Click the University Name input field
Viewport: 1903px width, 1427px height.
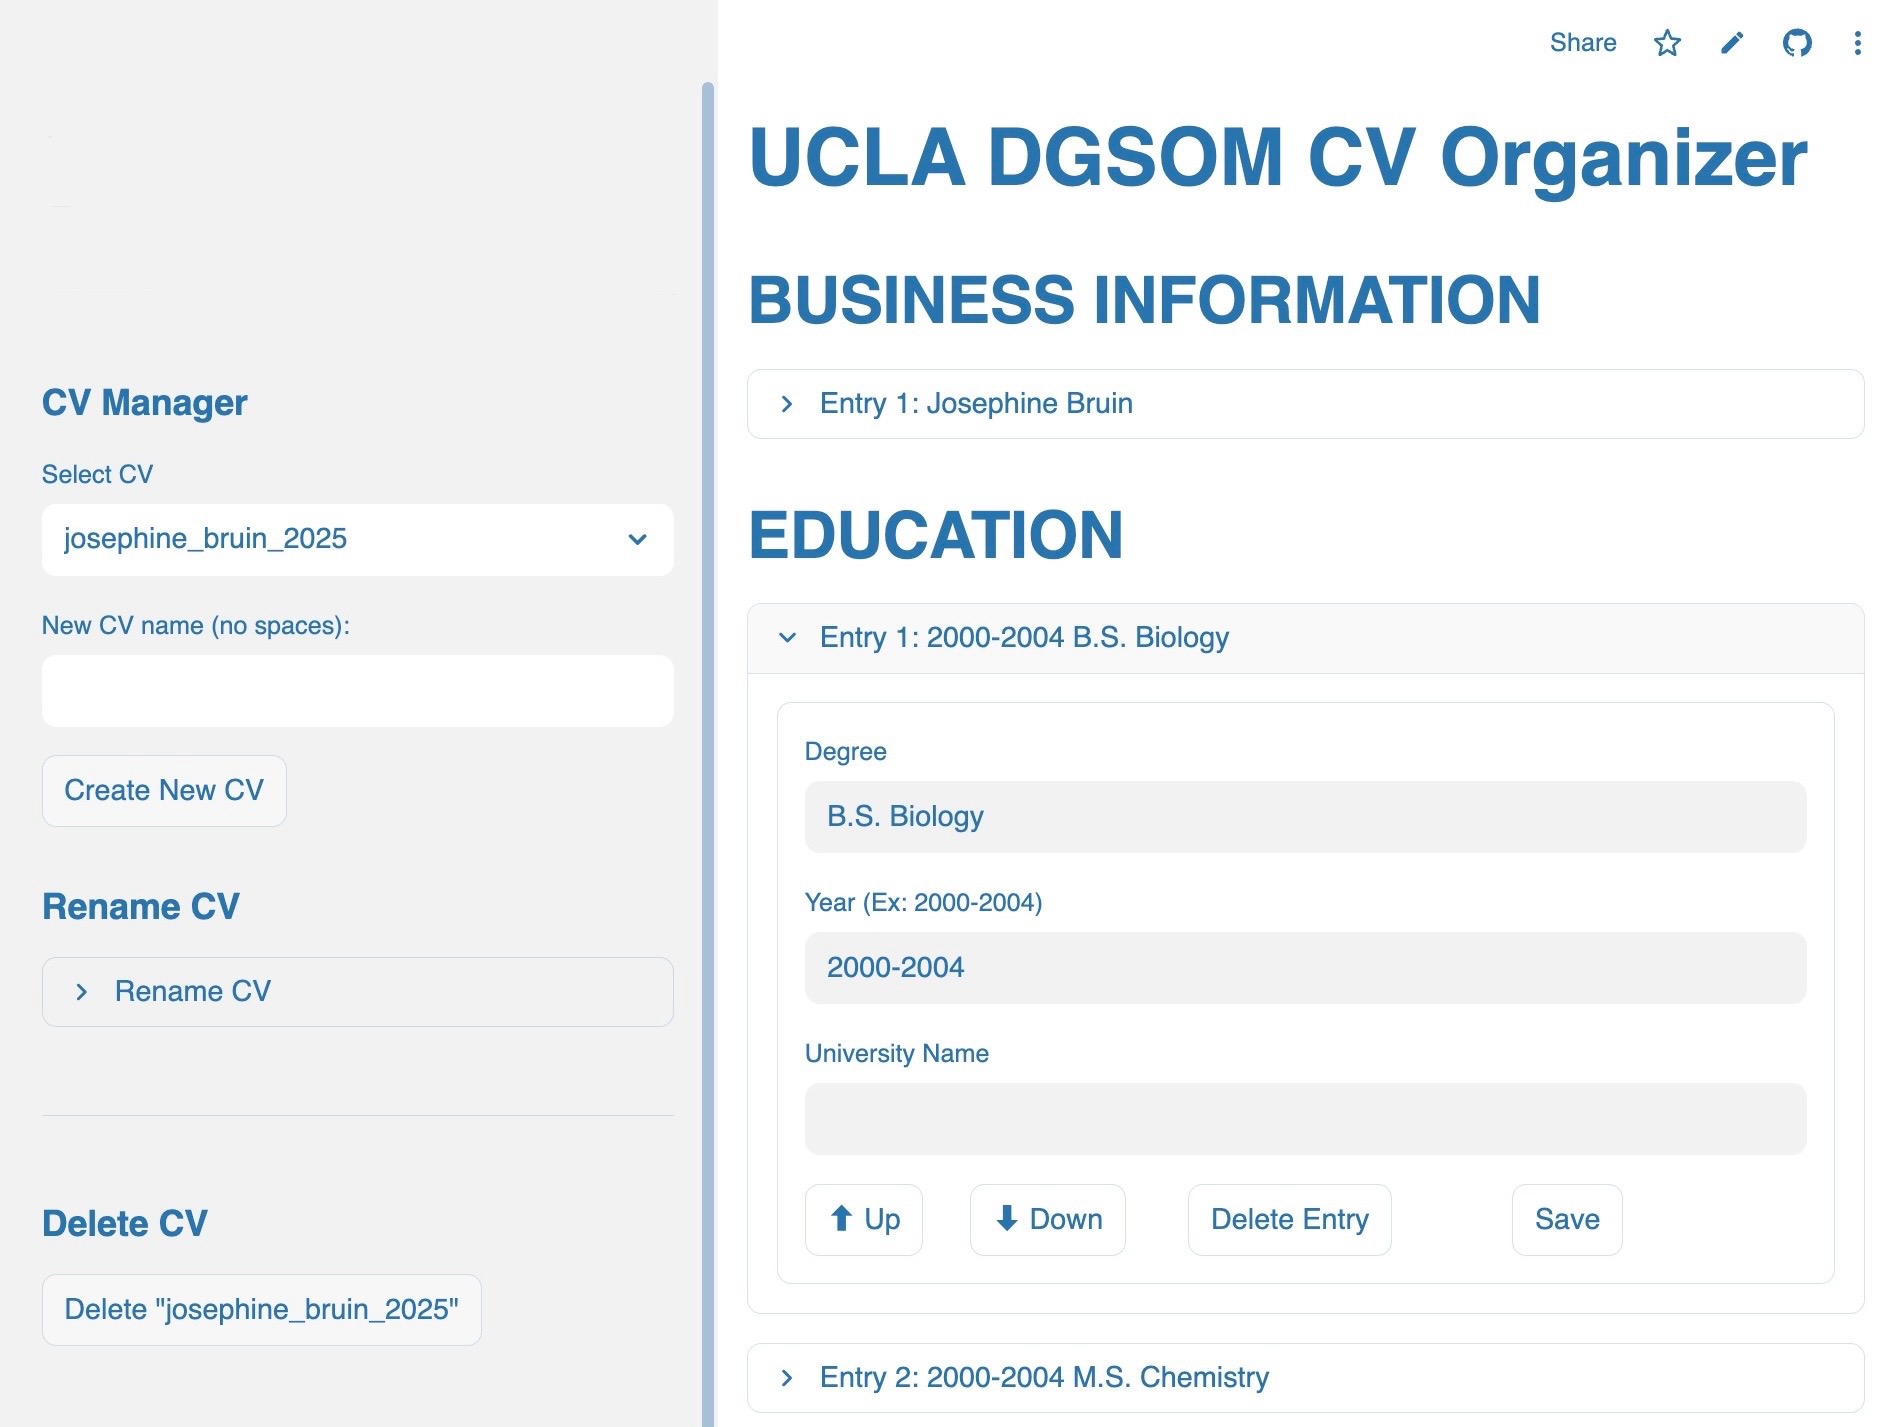click(1306, 1119)
